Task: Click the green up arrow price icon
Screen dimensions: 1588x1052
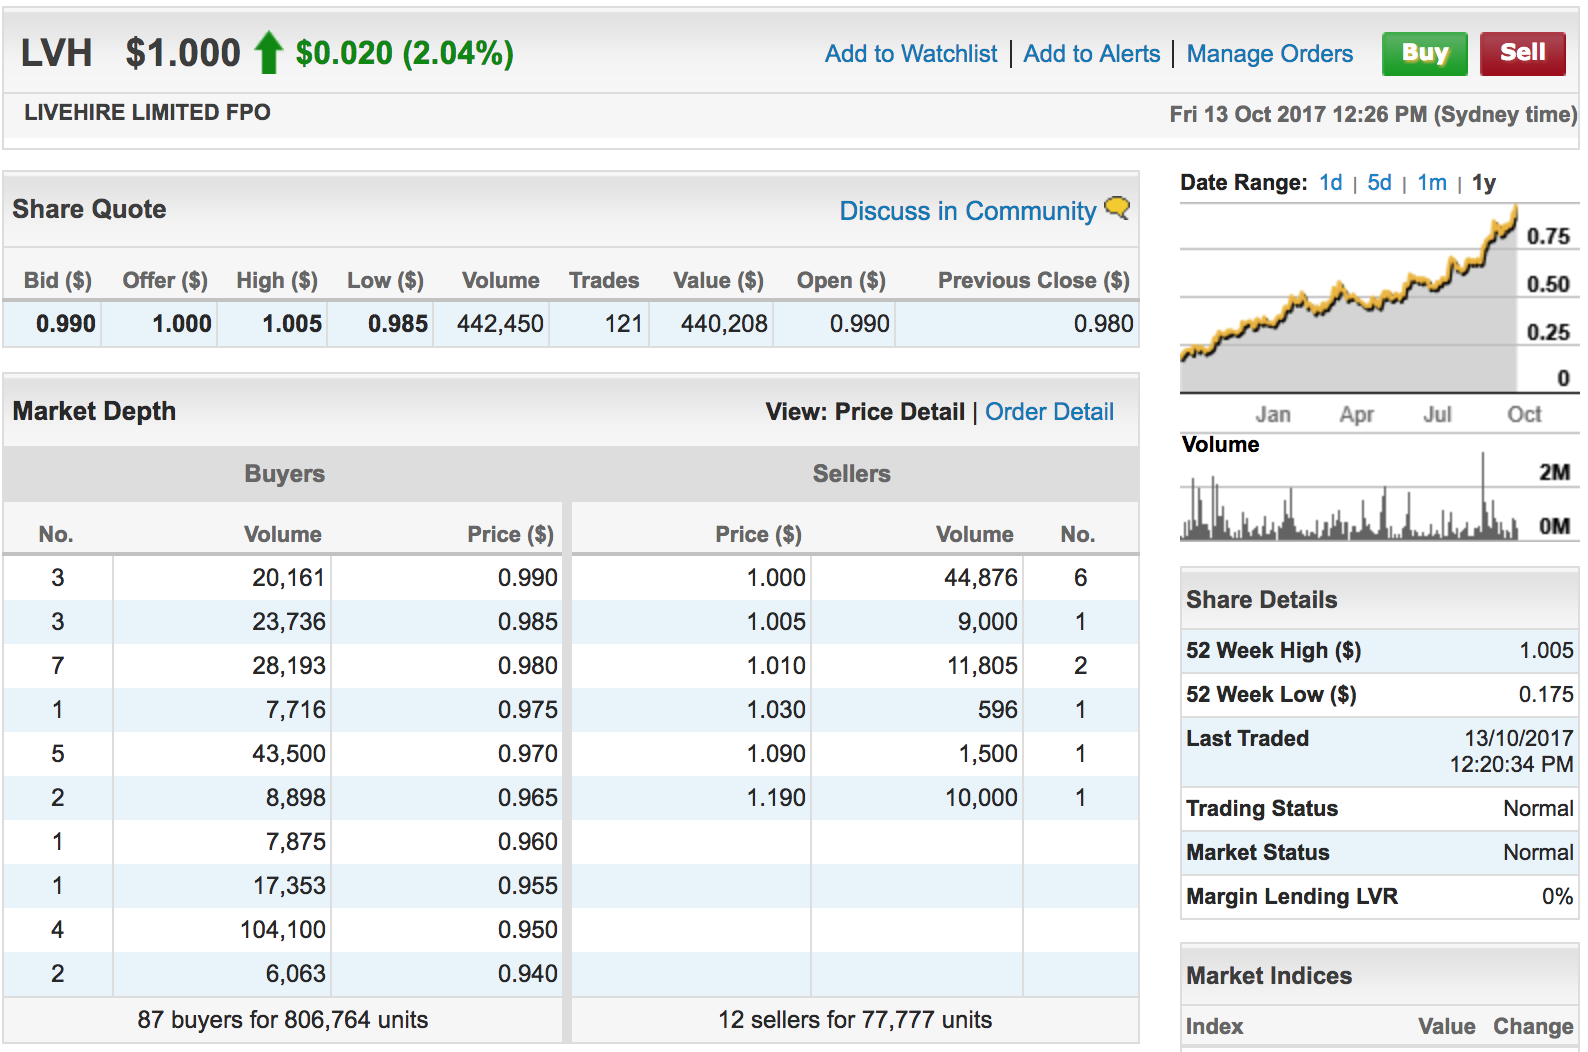Action: pos(268,52)
